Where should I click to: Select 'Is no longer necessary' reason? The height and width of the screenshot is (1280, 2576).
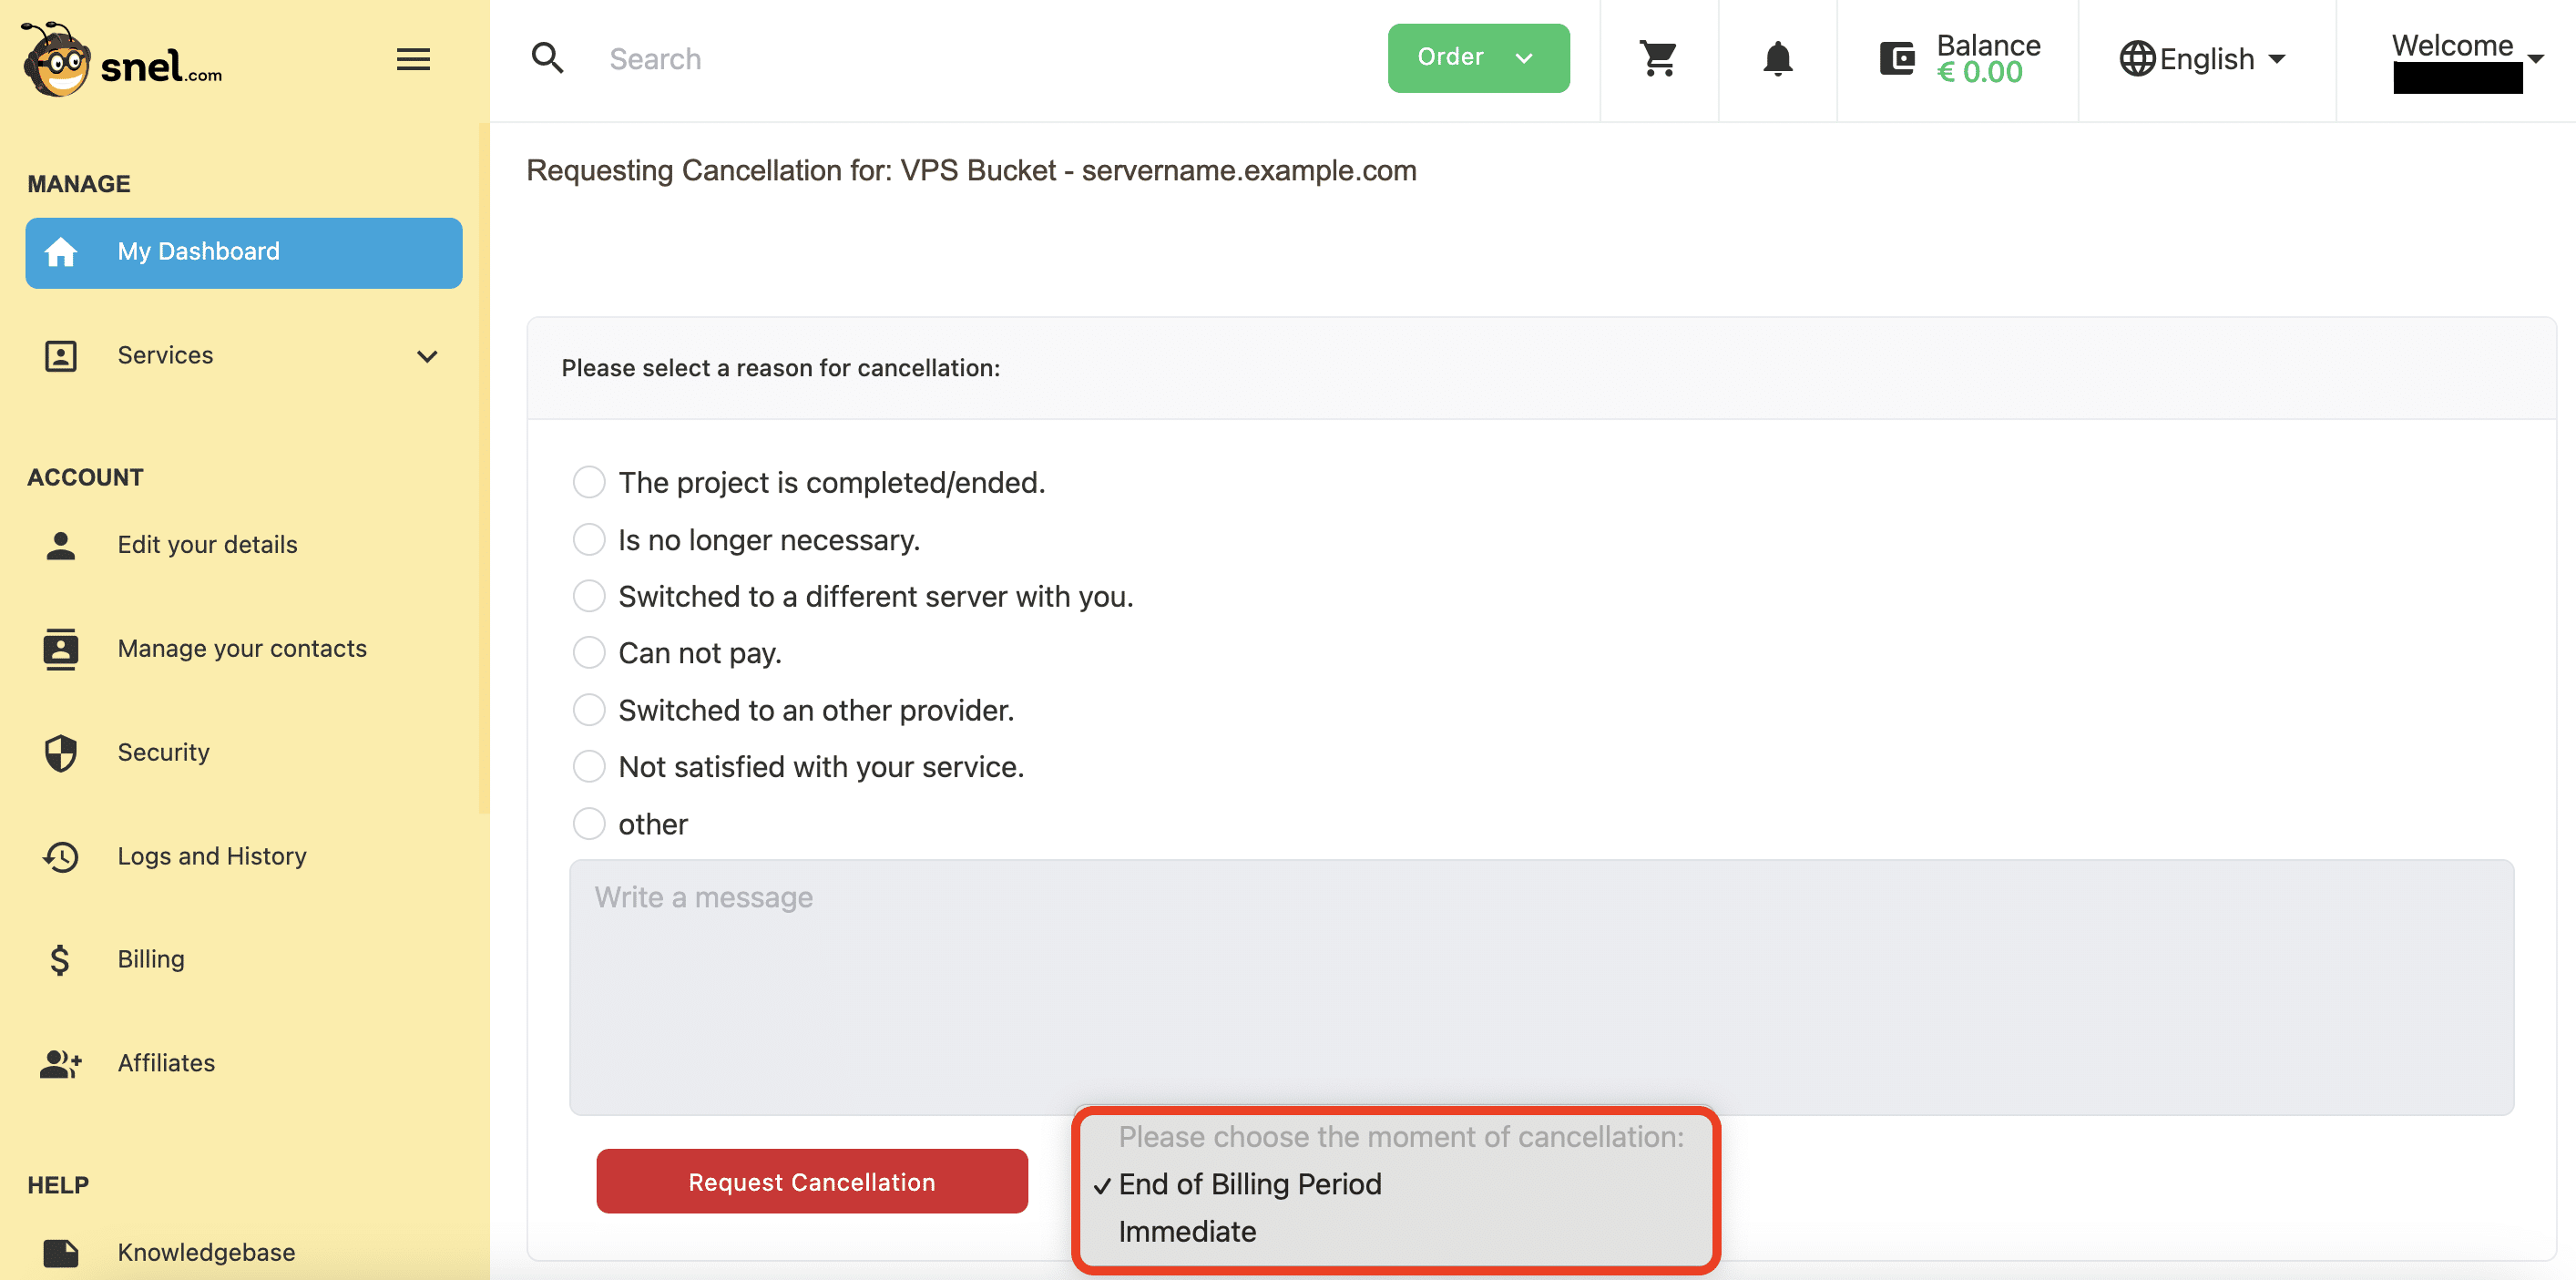point(589,539)
